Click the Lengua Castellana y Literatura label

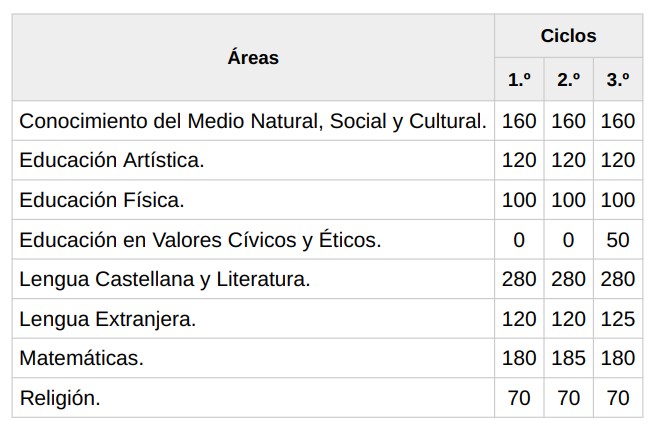click(165, 279)
